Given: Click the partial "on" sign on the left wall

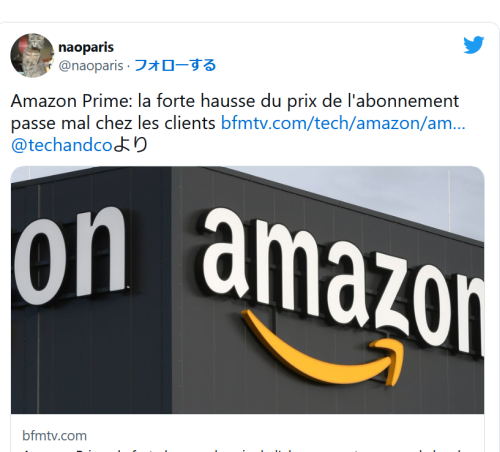Looking at the screenshot, I should pyautogui.click(x=68, y=255).
